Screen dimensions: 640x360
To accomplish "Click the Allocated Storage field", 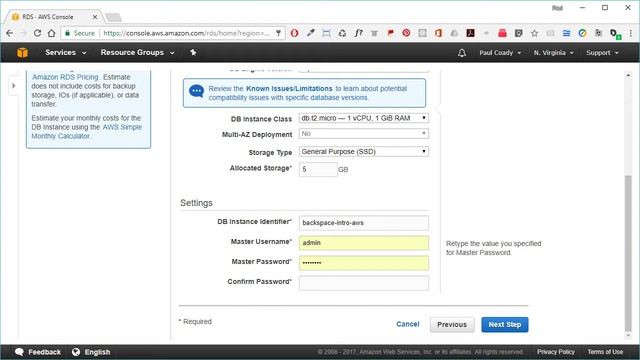I will click(318, 169).
